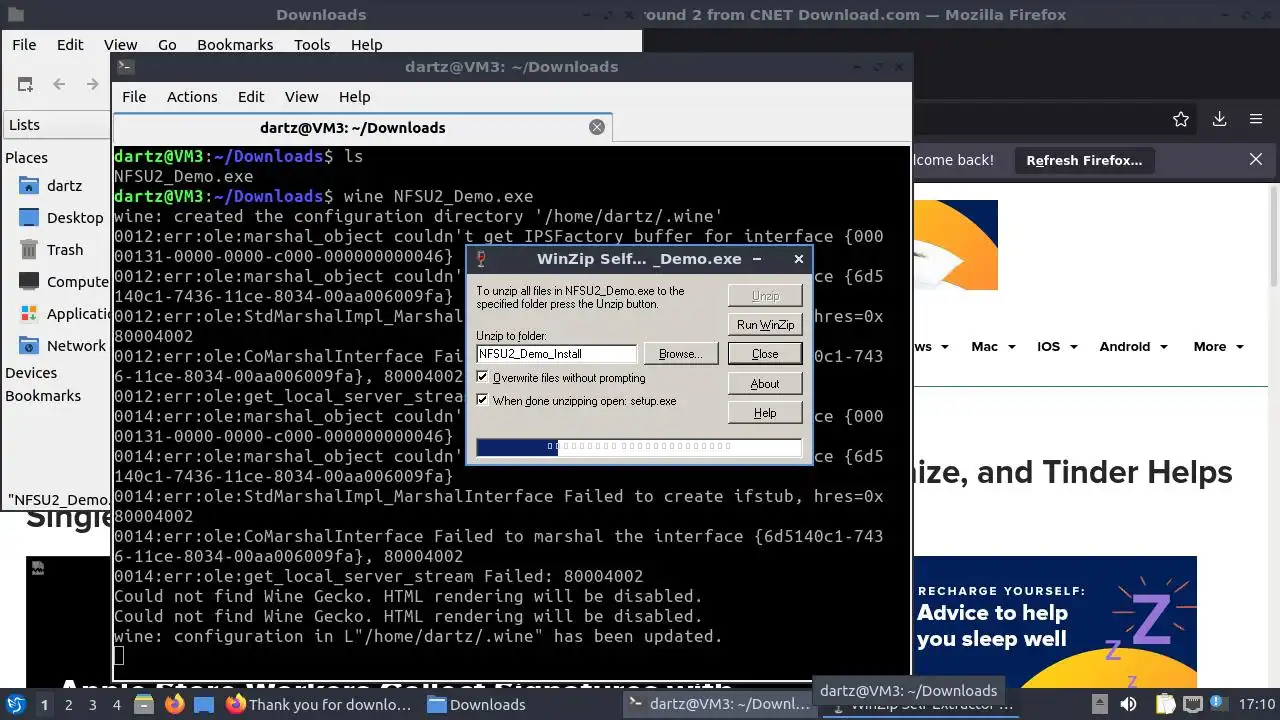Switch to workspace 4 in taskbar pager

(x=117, y=704)
